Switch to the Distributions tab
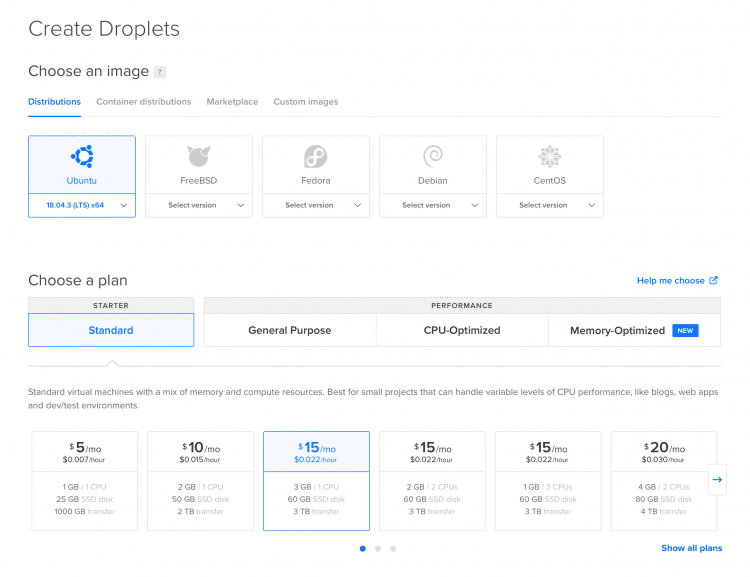This screenshot has width=750, height=577. click(x=55, y=102)
